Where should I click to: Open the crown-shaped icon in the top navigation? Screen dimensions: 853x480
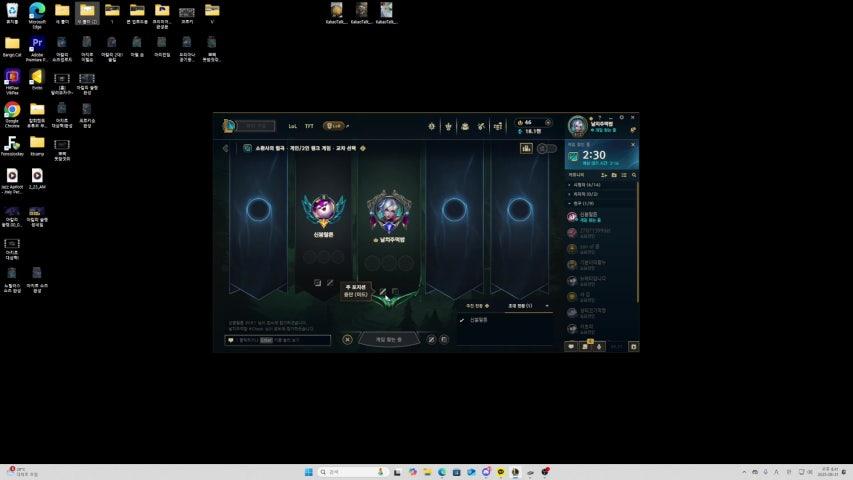click(x=448, y=126)
